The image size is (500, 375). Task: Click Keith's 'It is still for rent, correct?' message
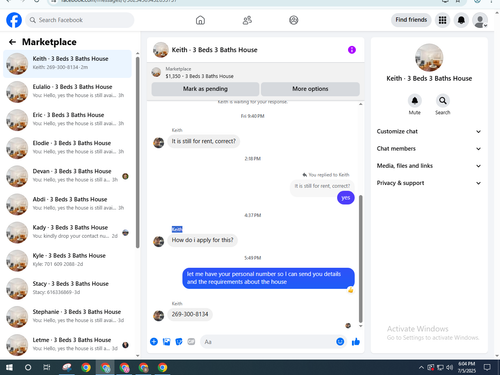(x=204, y=141)
